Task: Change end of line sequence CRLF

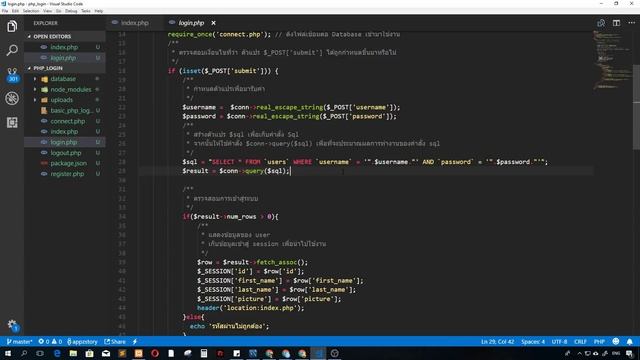Action: (x=580, y=342)
